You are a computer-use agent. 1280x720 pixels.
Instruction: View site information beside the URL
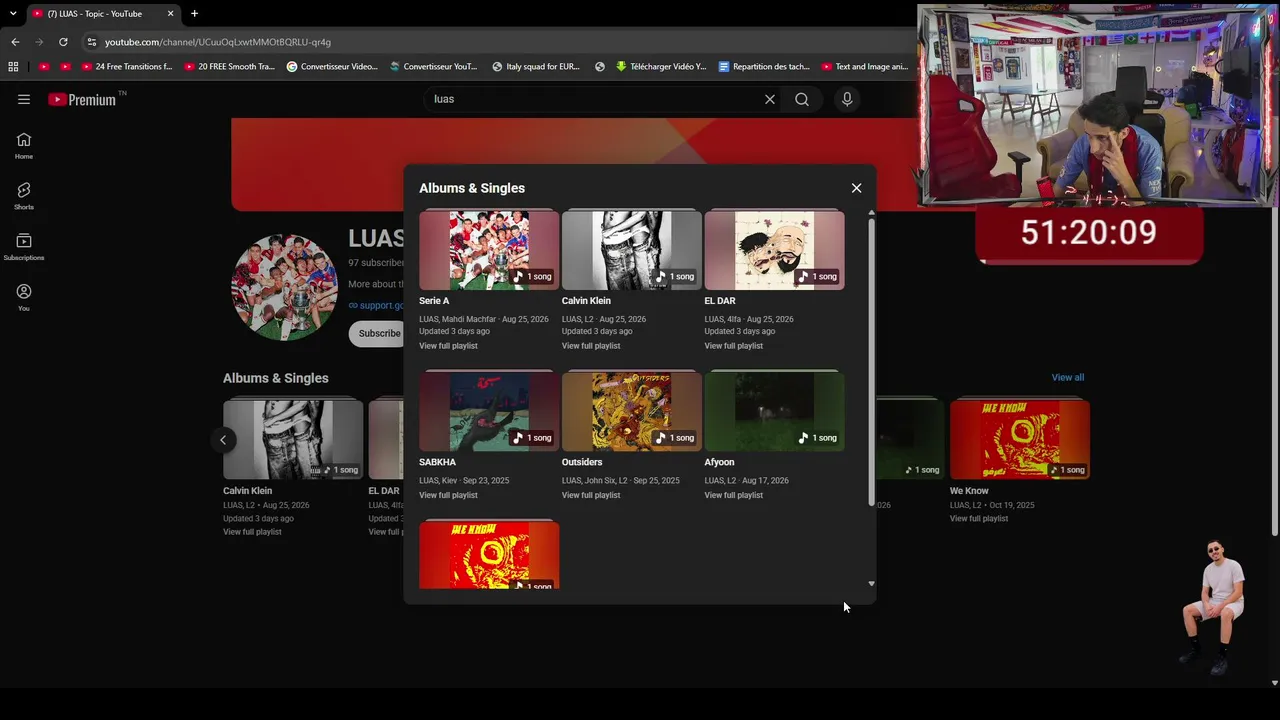click(92, 42)
